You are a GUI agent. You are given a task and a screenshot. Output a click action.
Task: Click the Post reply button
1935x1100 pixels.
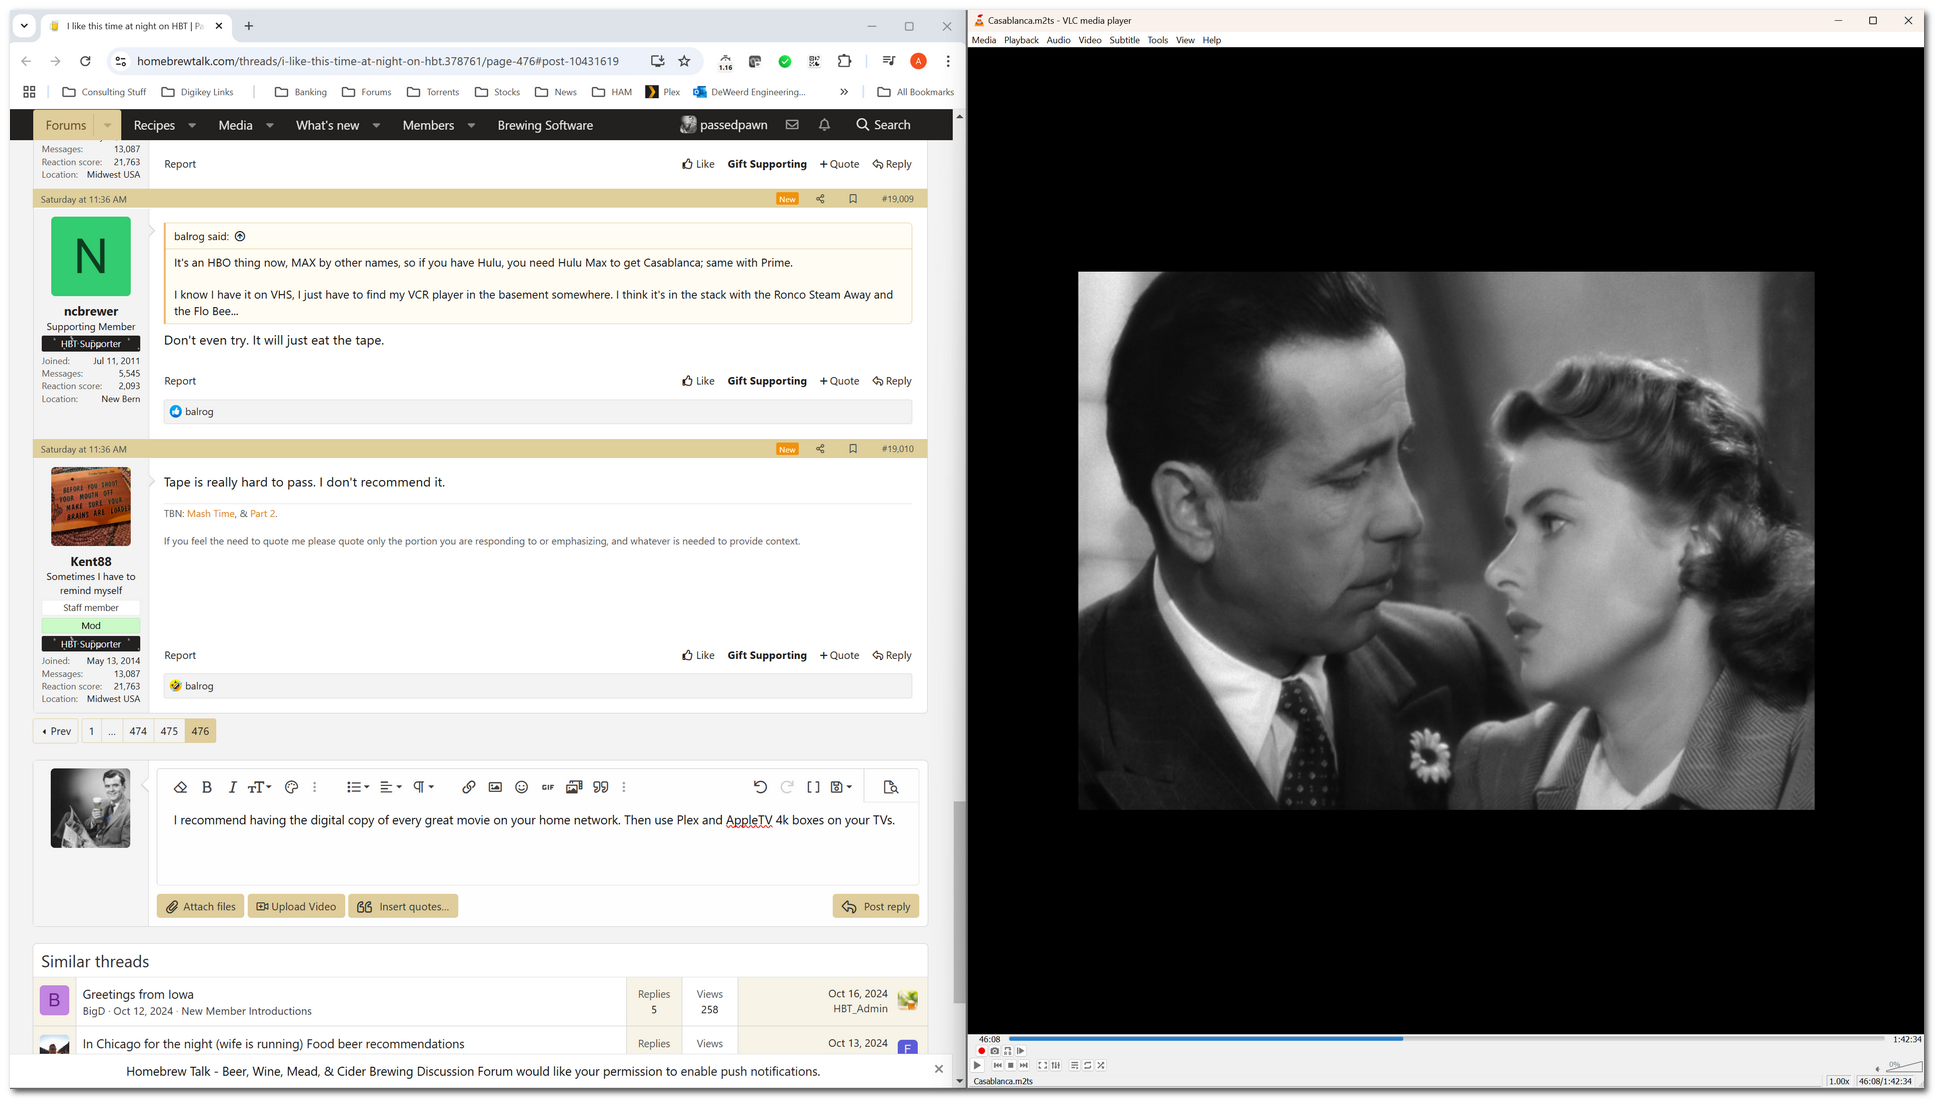(x=876, y=906)
